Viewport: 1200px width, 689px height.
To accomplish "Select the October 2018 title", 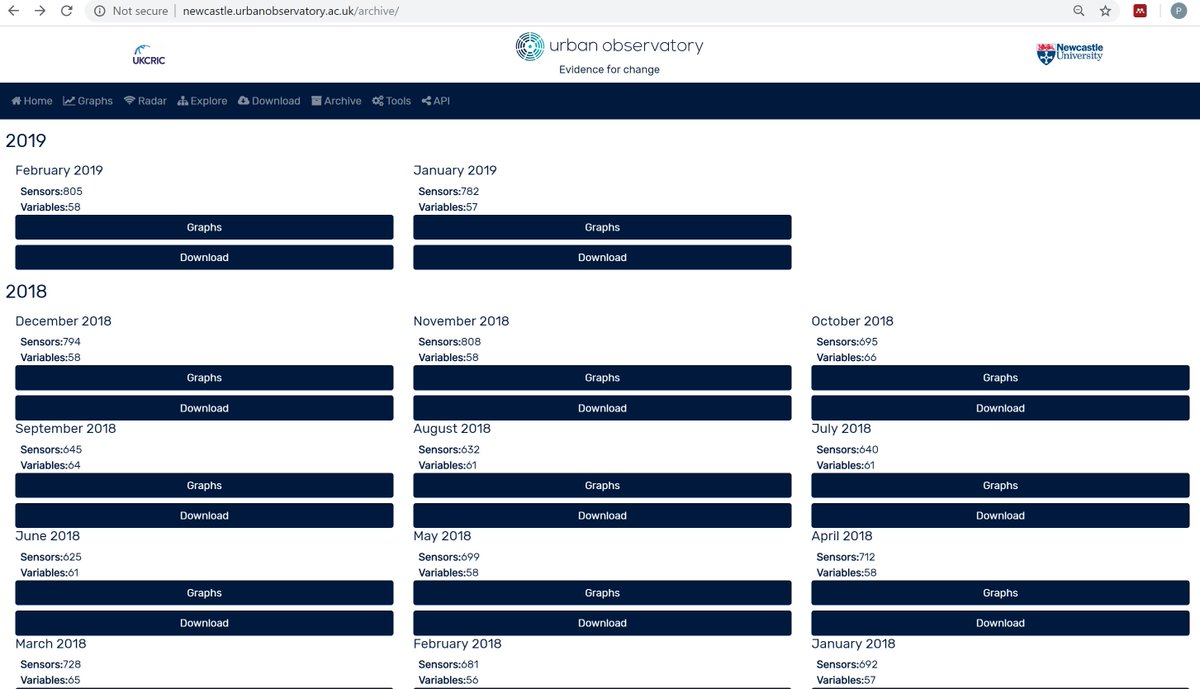I will point(852,321).
